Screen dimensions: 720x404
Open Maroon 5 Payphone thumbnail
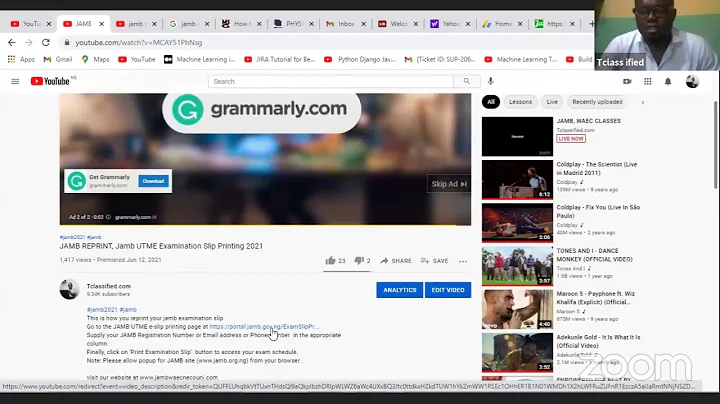pos(518,309)
